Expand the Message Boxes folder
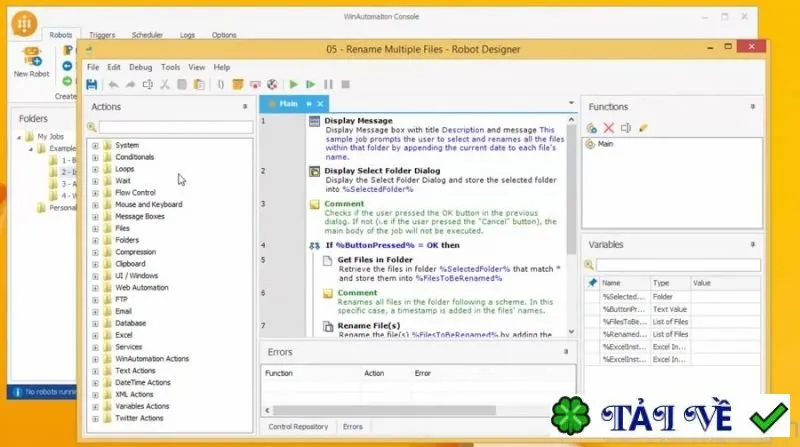The width and height of the screenshot is (800, 447). [95, 216]
